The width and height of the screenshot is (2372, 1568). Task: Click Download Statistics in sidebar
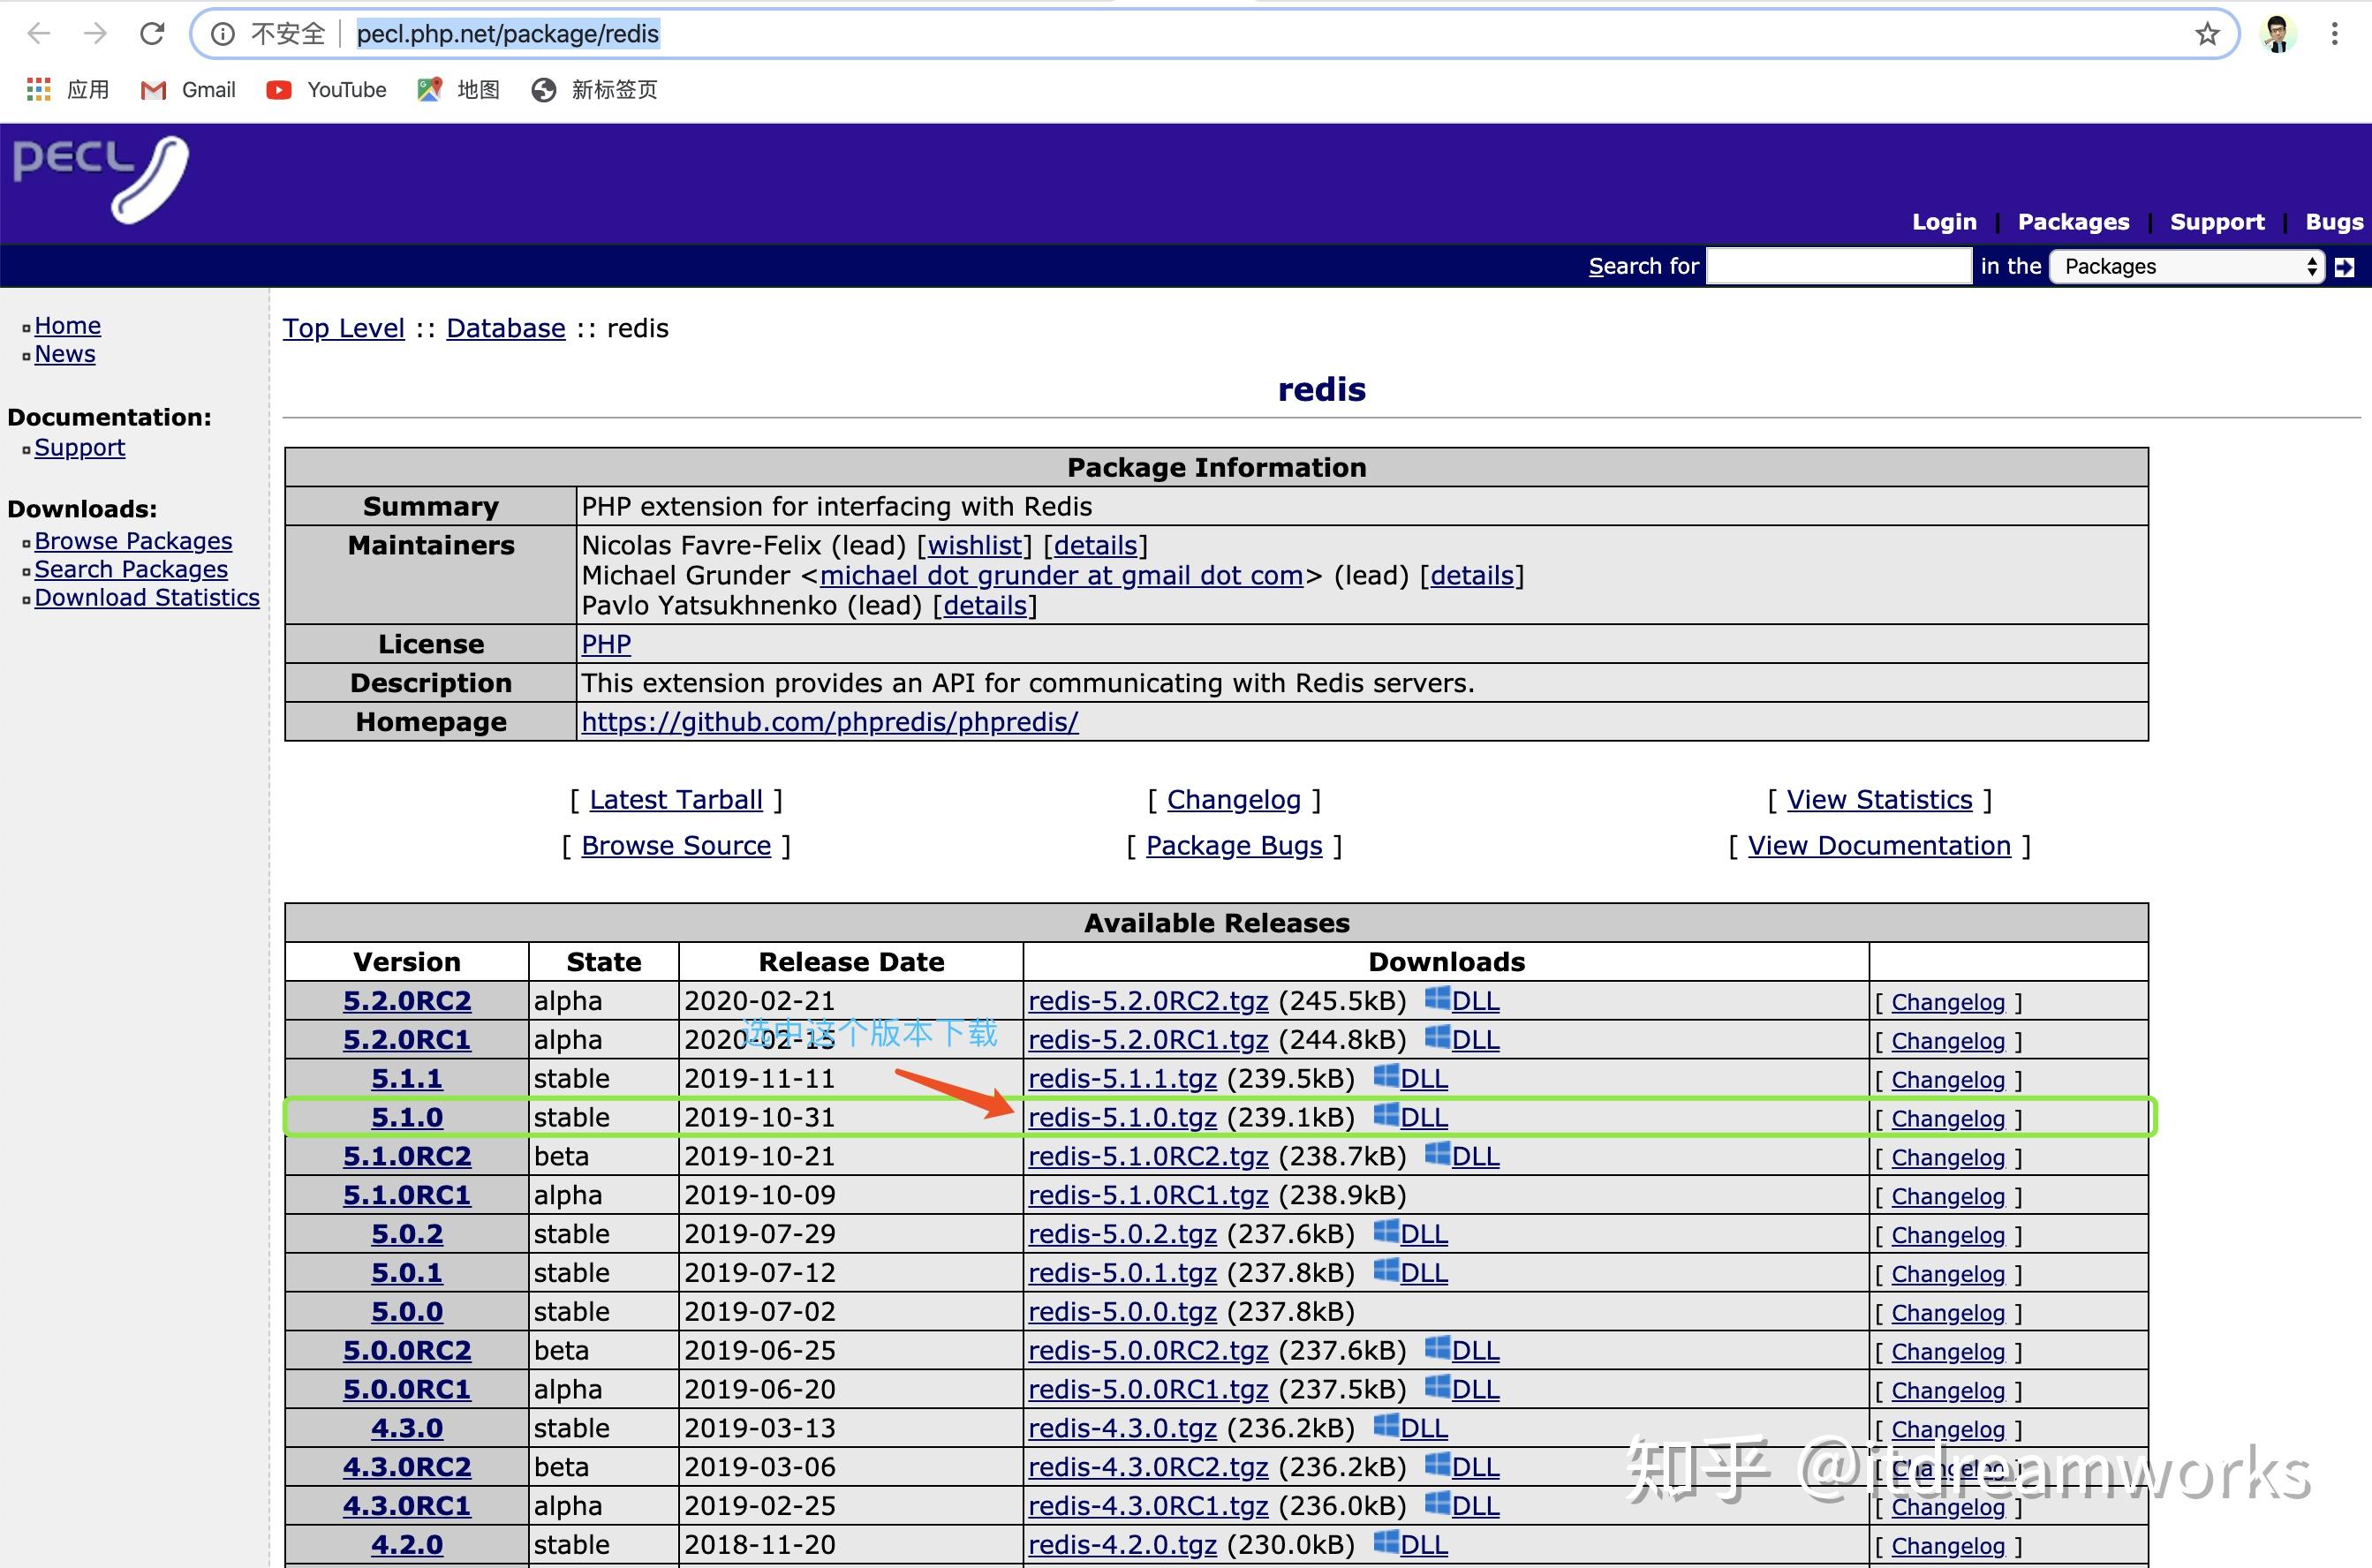(146, 597)
